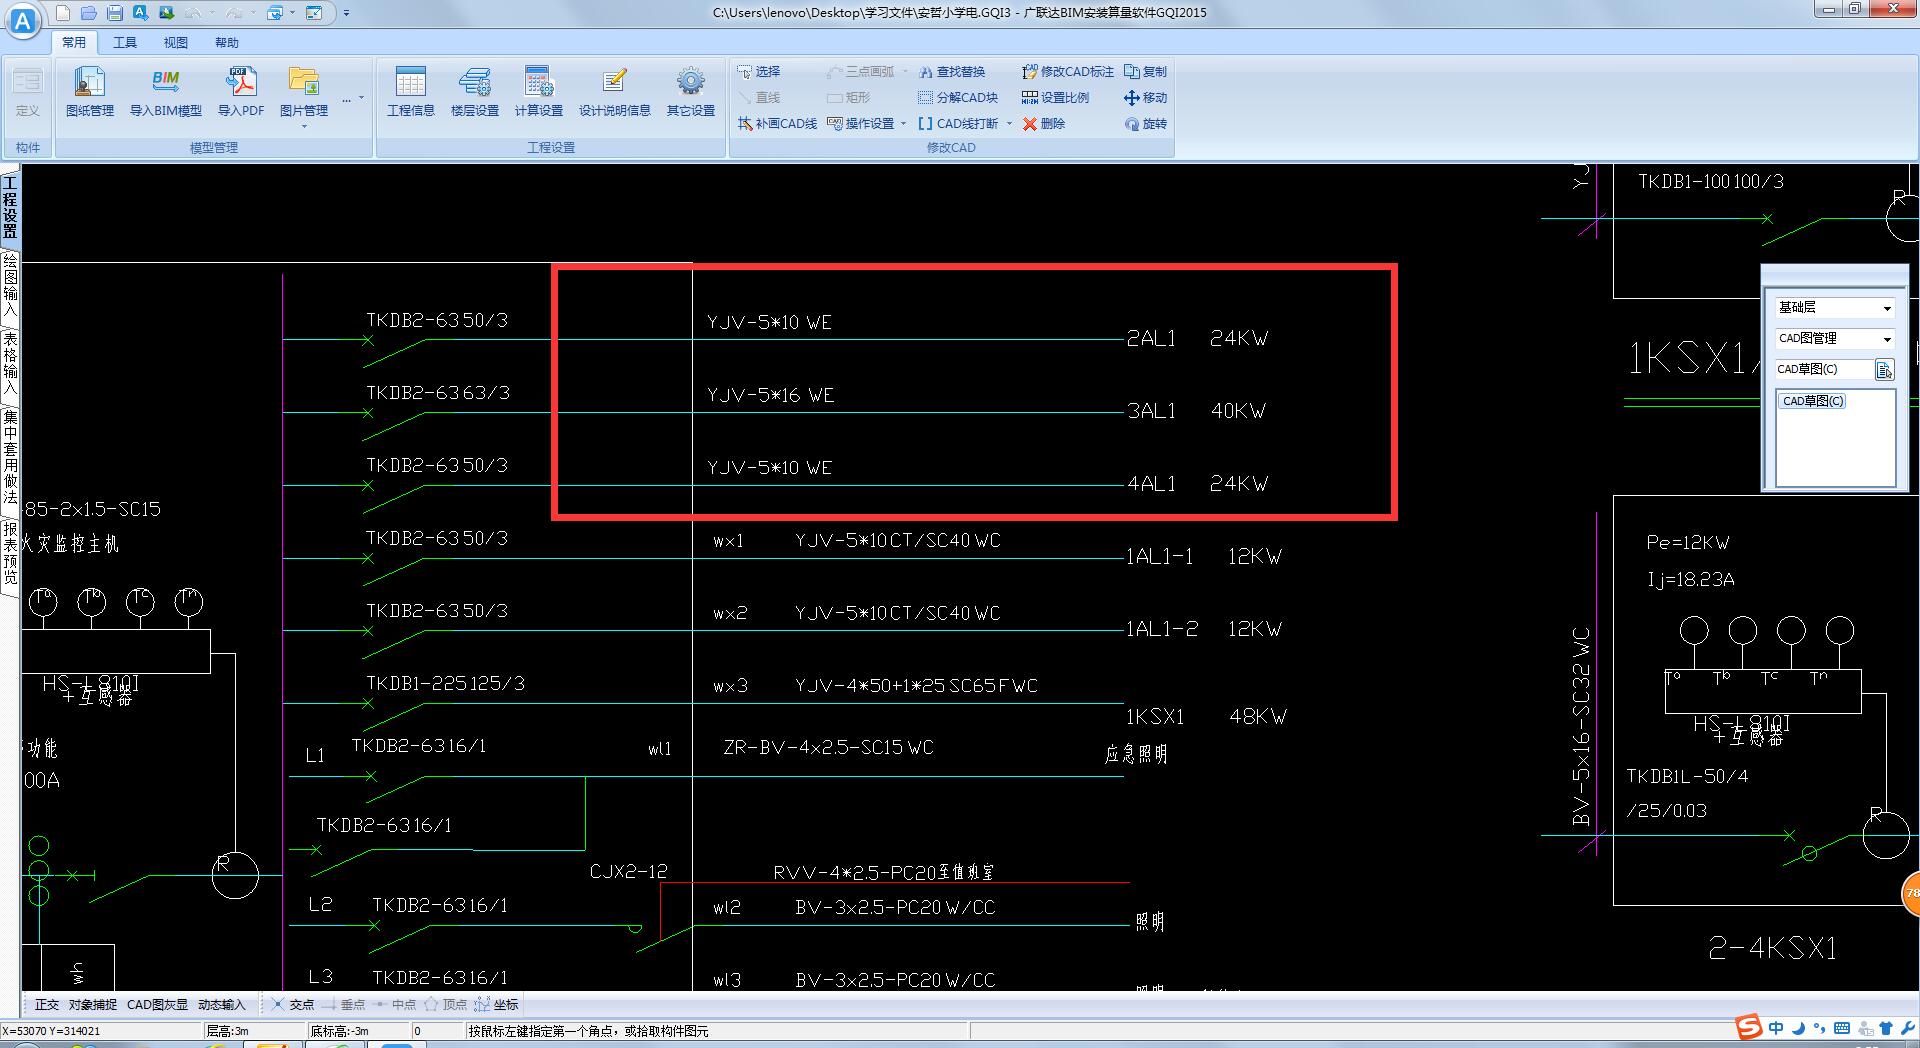The image size is (1920, 1048).
Task: Expand the 图片管理 dropdown arrow
Action: coord(304,126)
